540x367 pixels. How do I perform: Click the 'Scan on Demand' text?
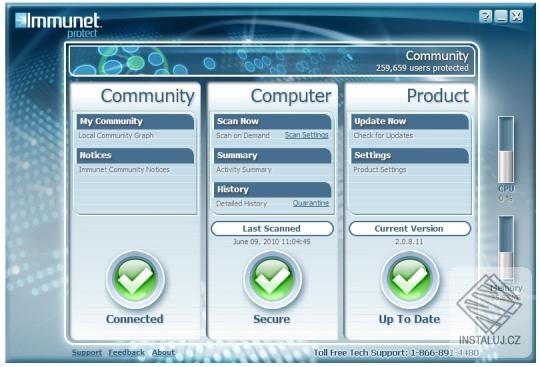(x=243, y=135)
